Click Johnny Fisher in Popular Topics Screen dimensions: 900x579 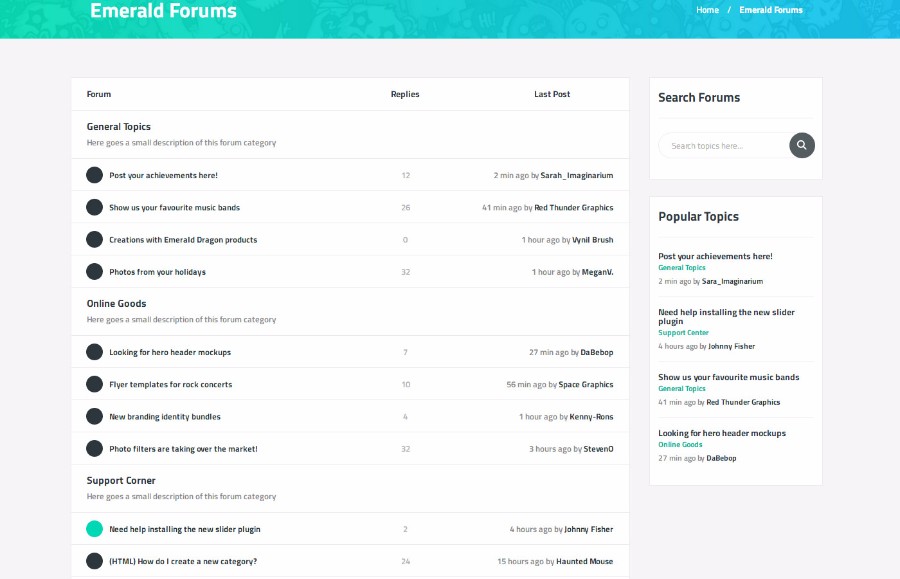pyautogui.click(x=731, y=347)
